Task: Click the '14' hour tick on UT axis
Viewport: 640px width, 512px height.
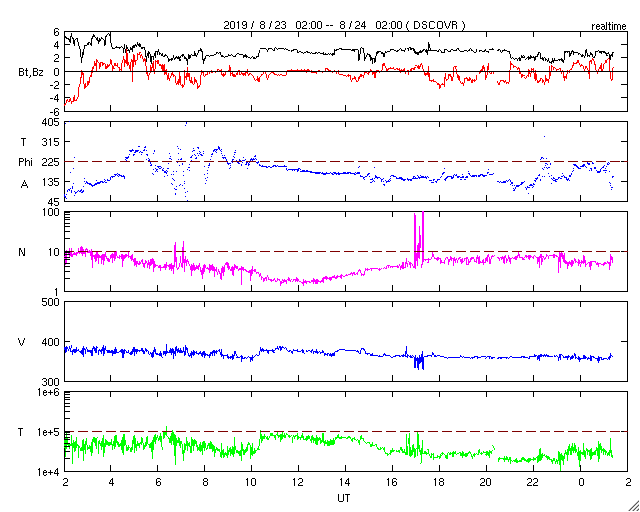Action: 345,482
